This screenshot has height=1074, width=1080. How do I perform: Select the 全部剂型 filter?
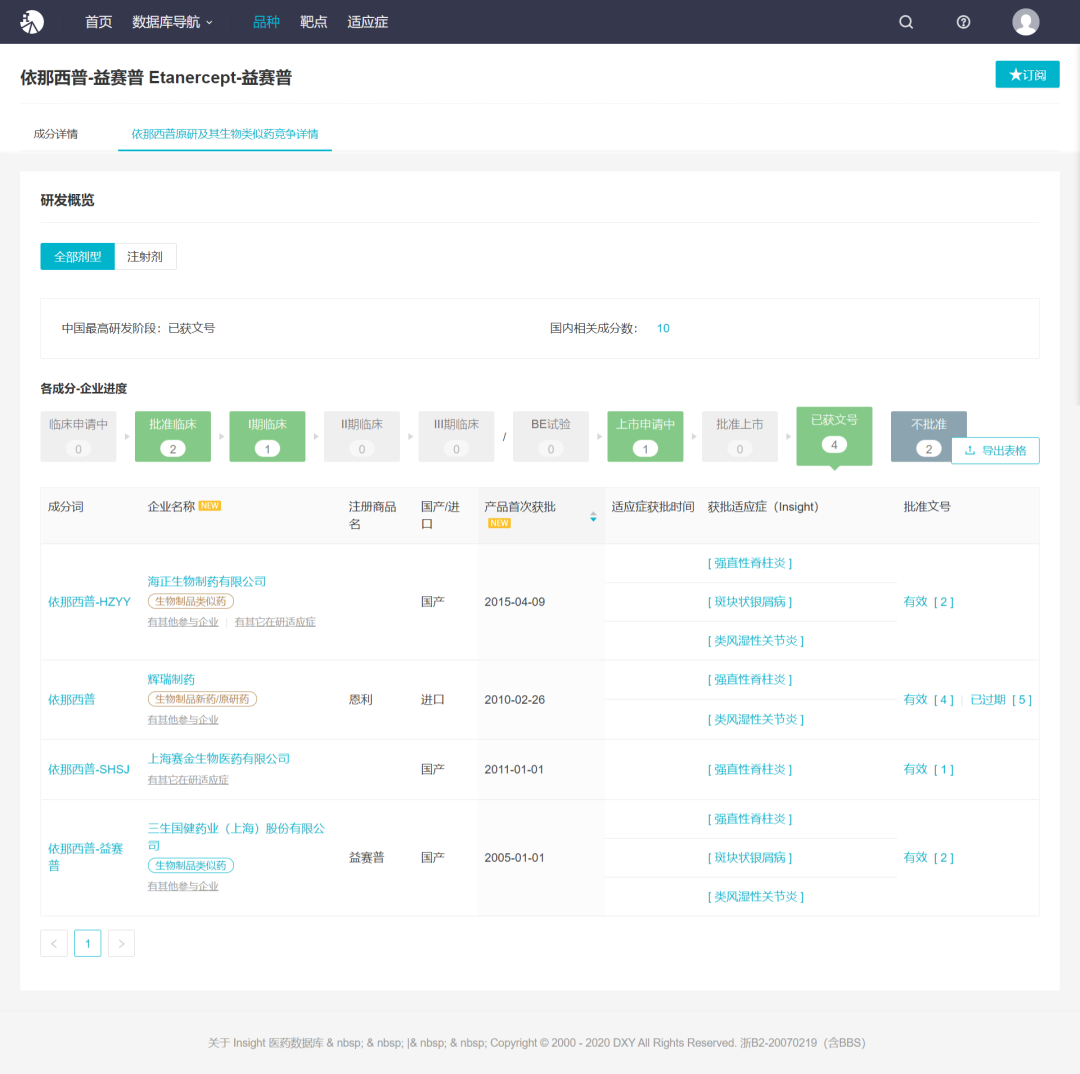point(77,256)
